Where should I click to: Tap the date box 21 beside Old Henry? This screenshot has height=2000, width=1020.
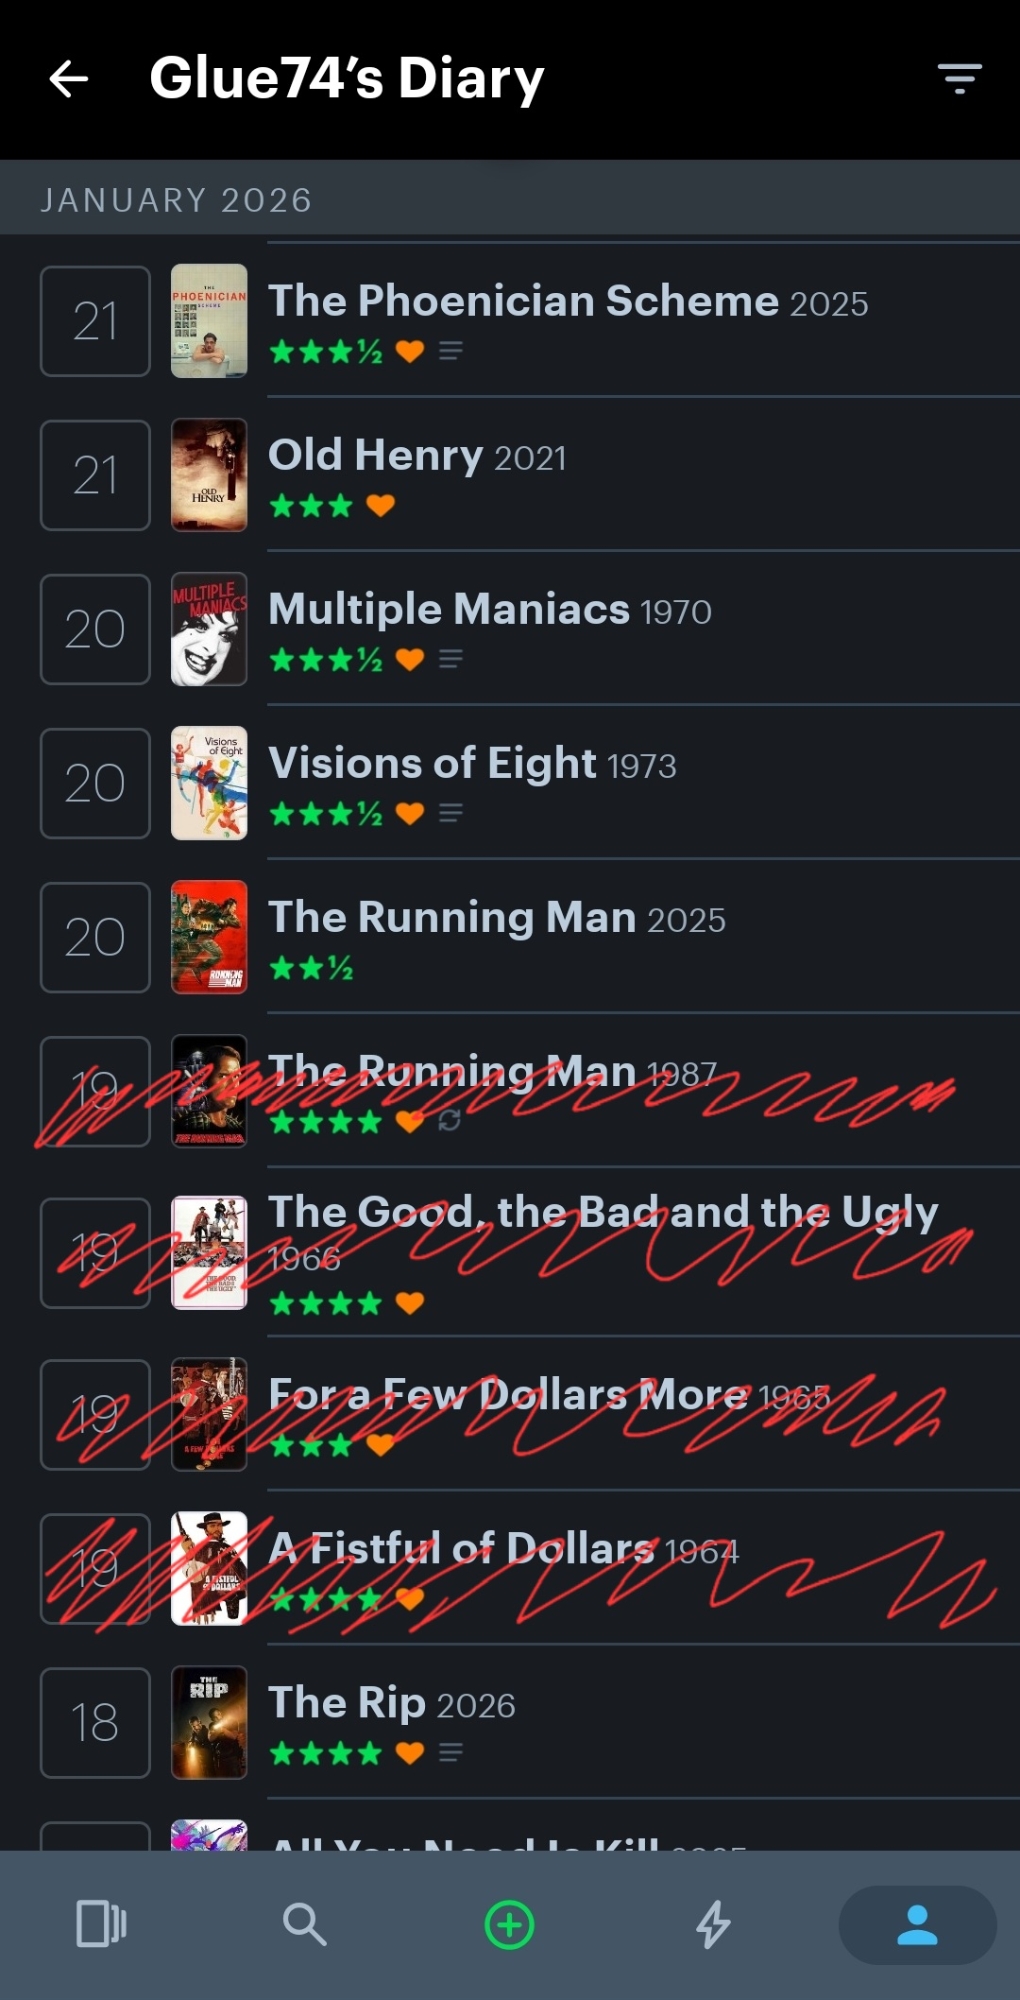coord(95,475)
